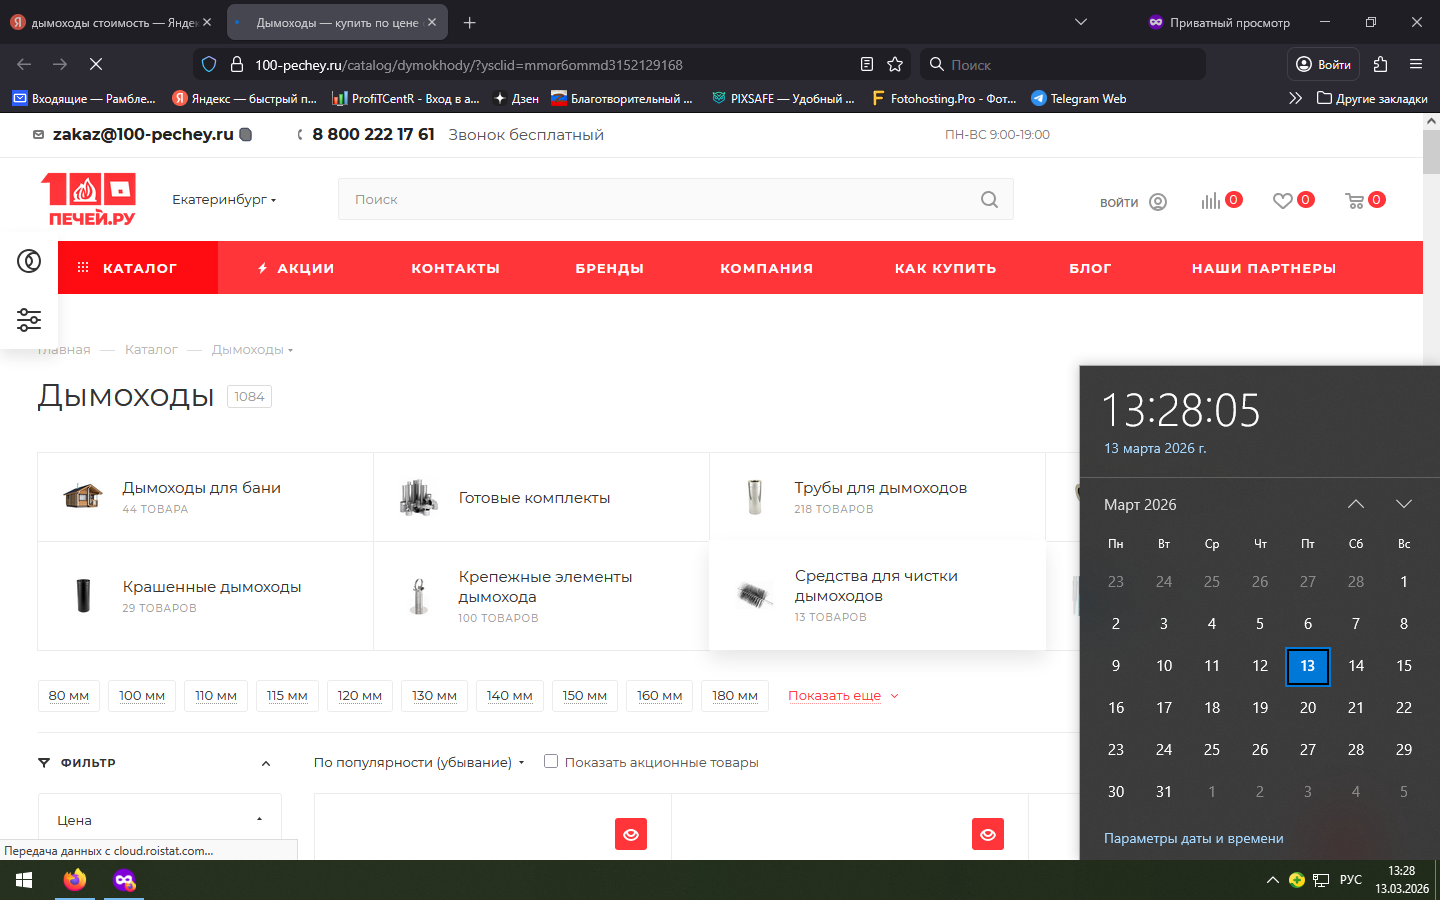Select March 20 in the calendar

point(1308,707)
